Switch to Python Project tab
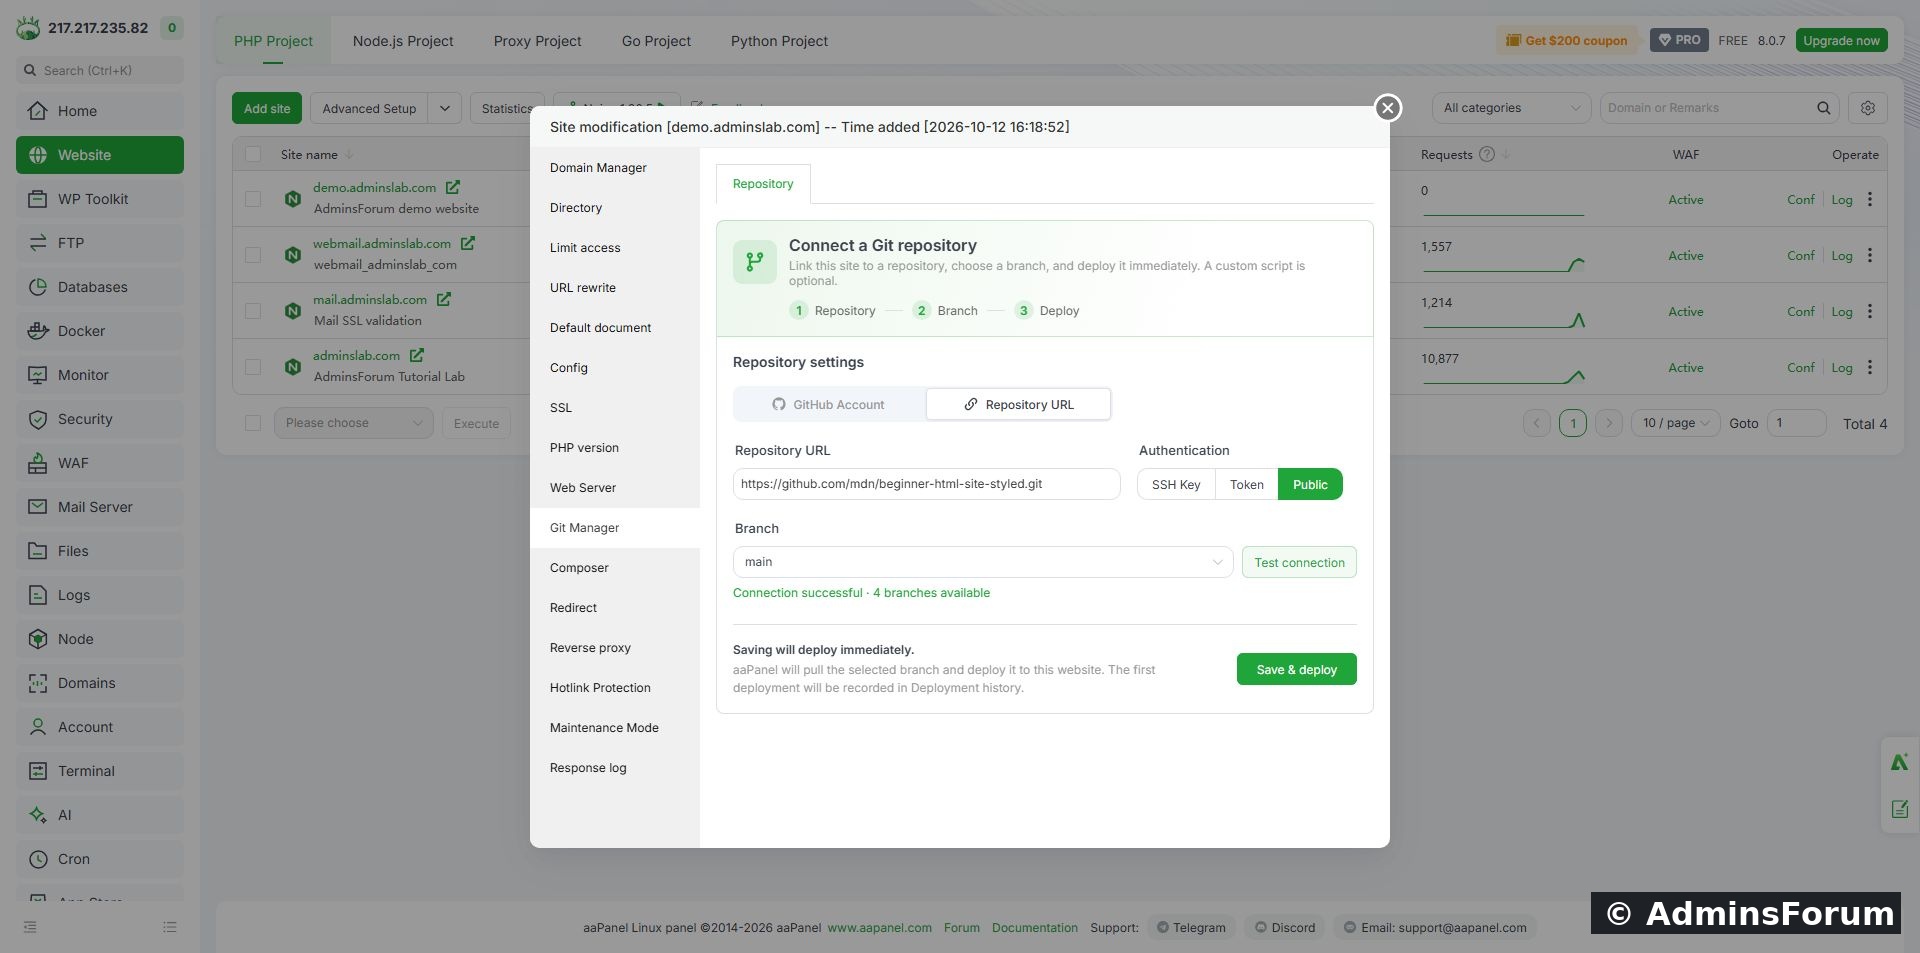The image size is (1920, 953). pyautogui.click(x=779, y=41)
